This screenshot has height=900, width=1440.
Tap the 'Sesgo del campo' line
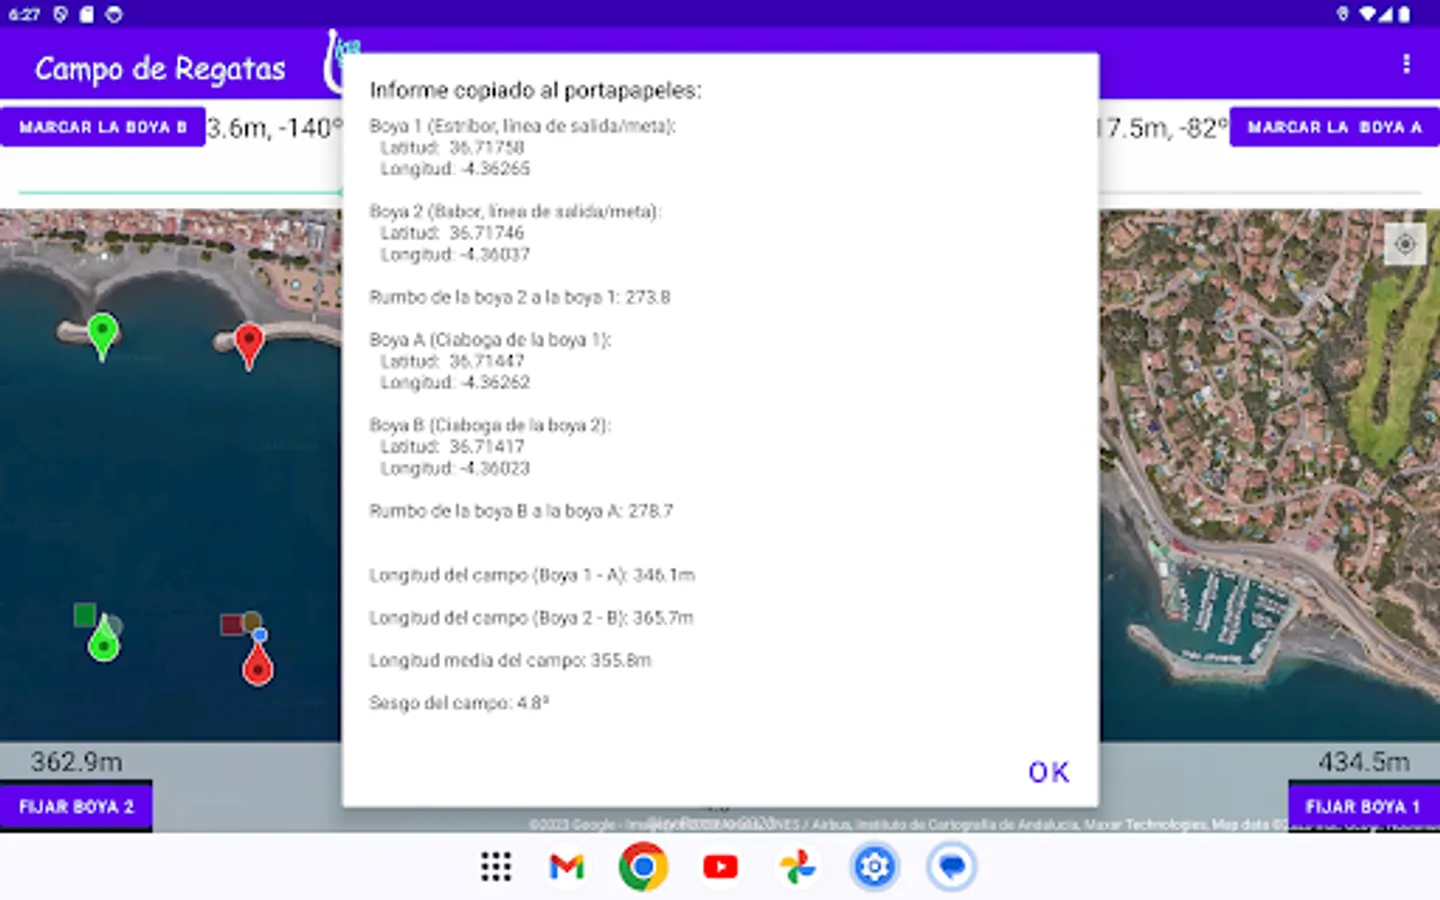pyautogui.click(x=459, y=703)
